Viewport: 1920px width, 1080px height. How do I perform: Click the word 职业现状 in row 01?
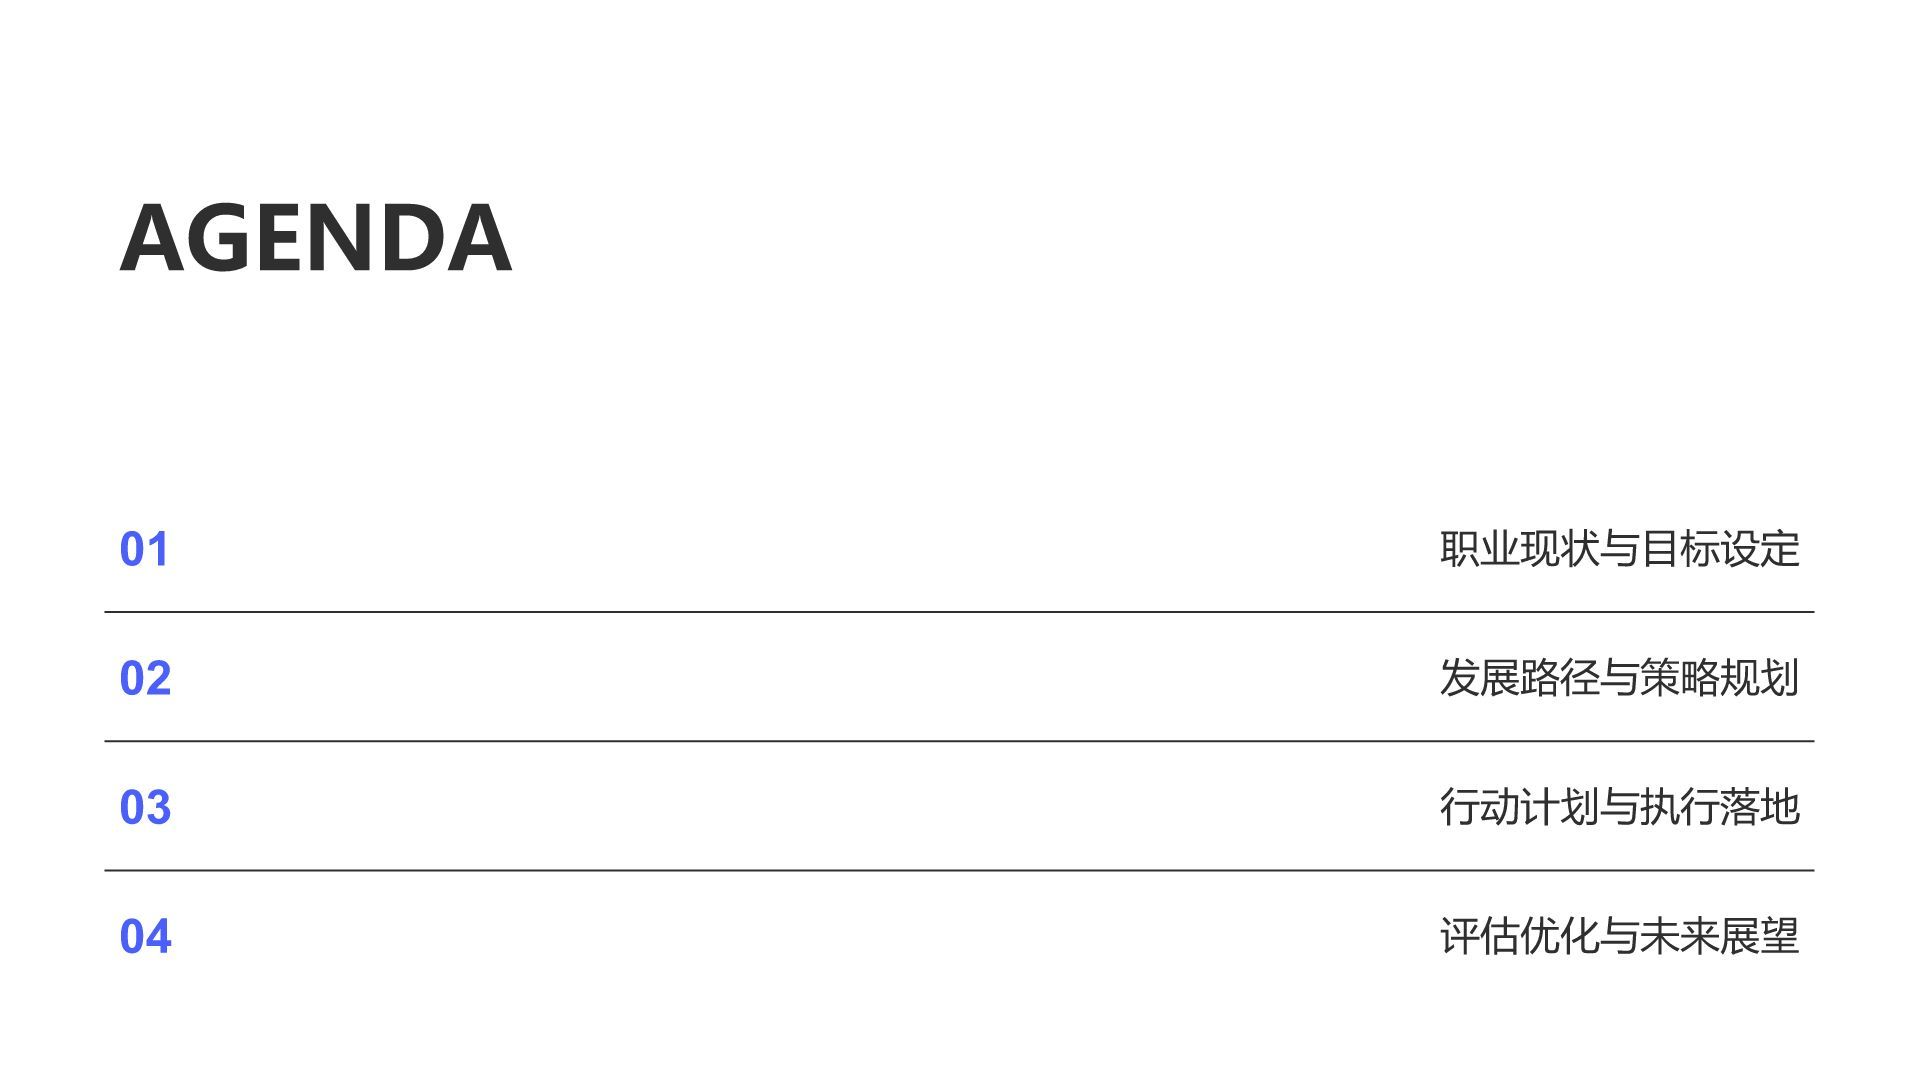pyautogui.click(x=1519, y=549)
